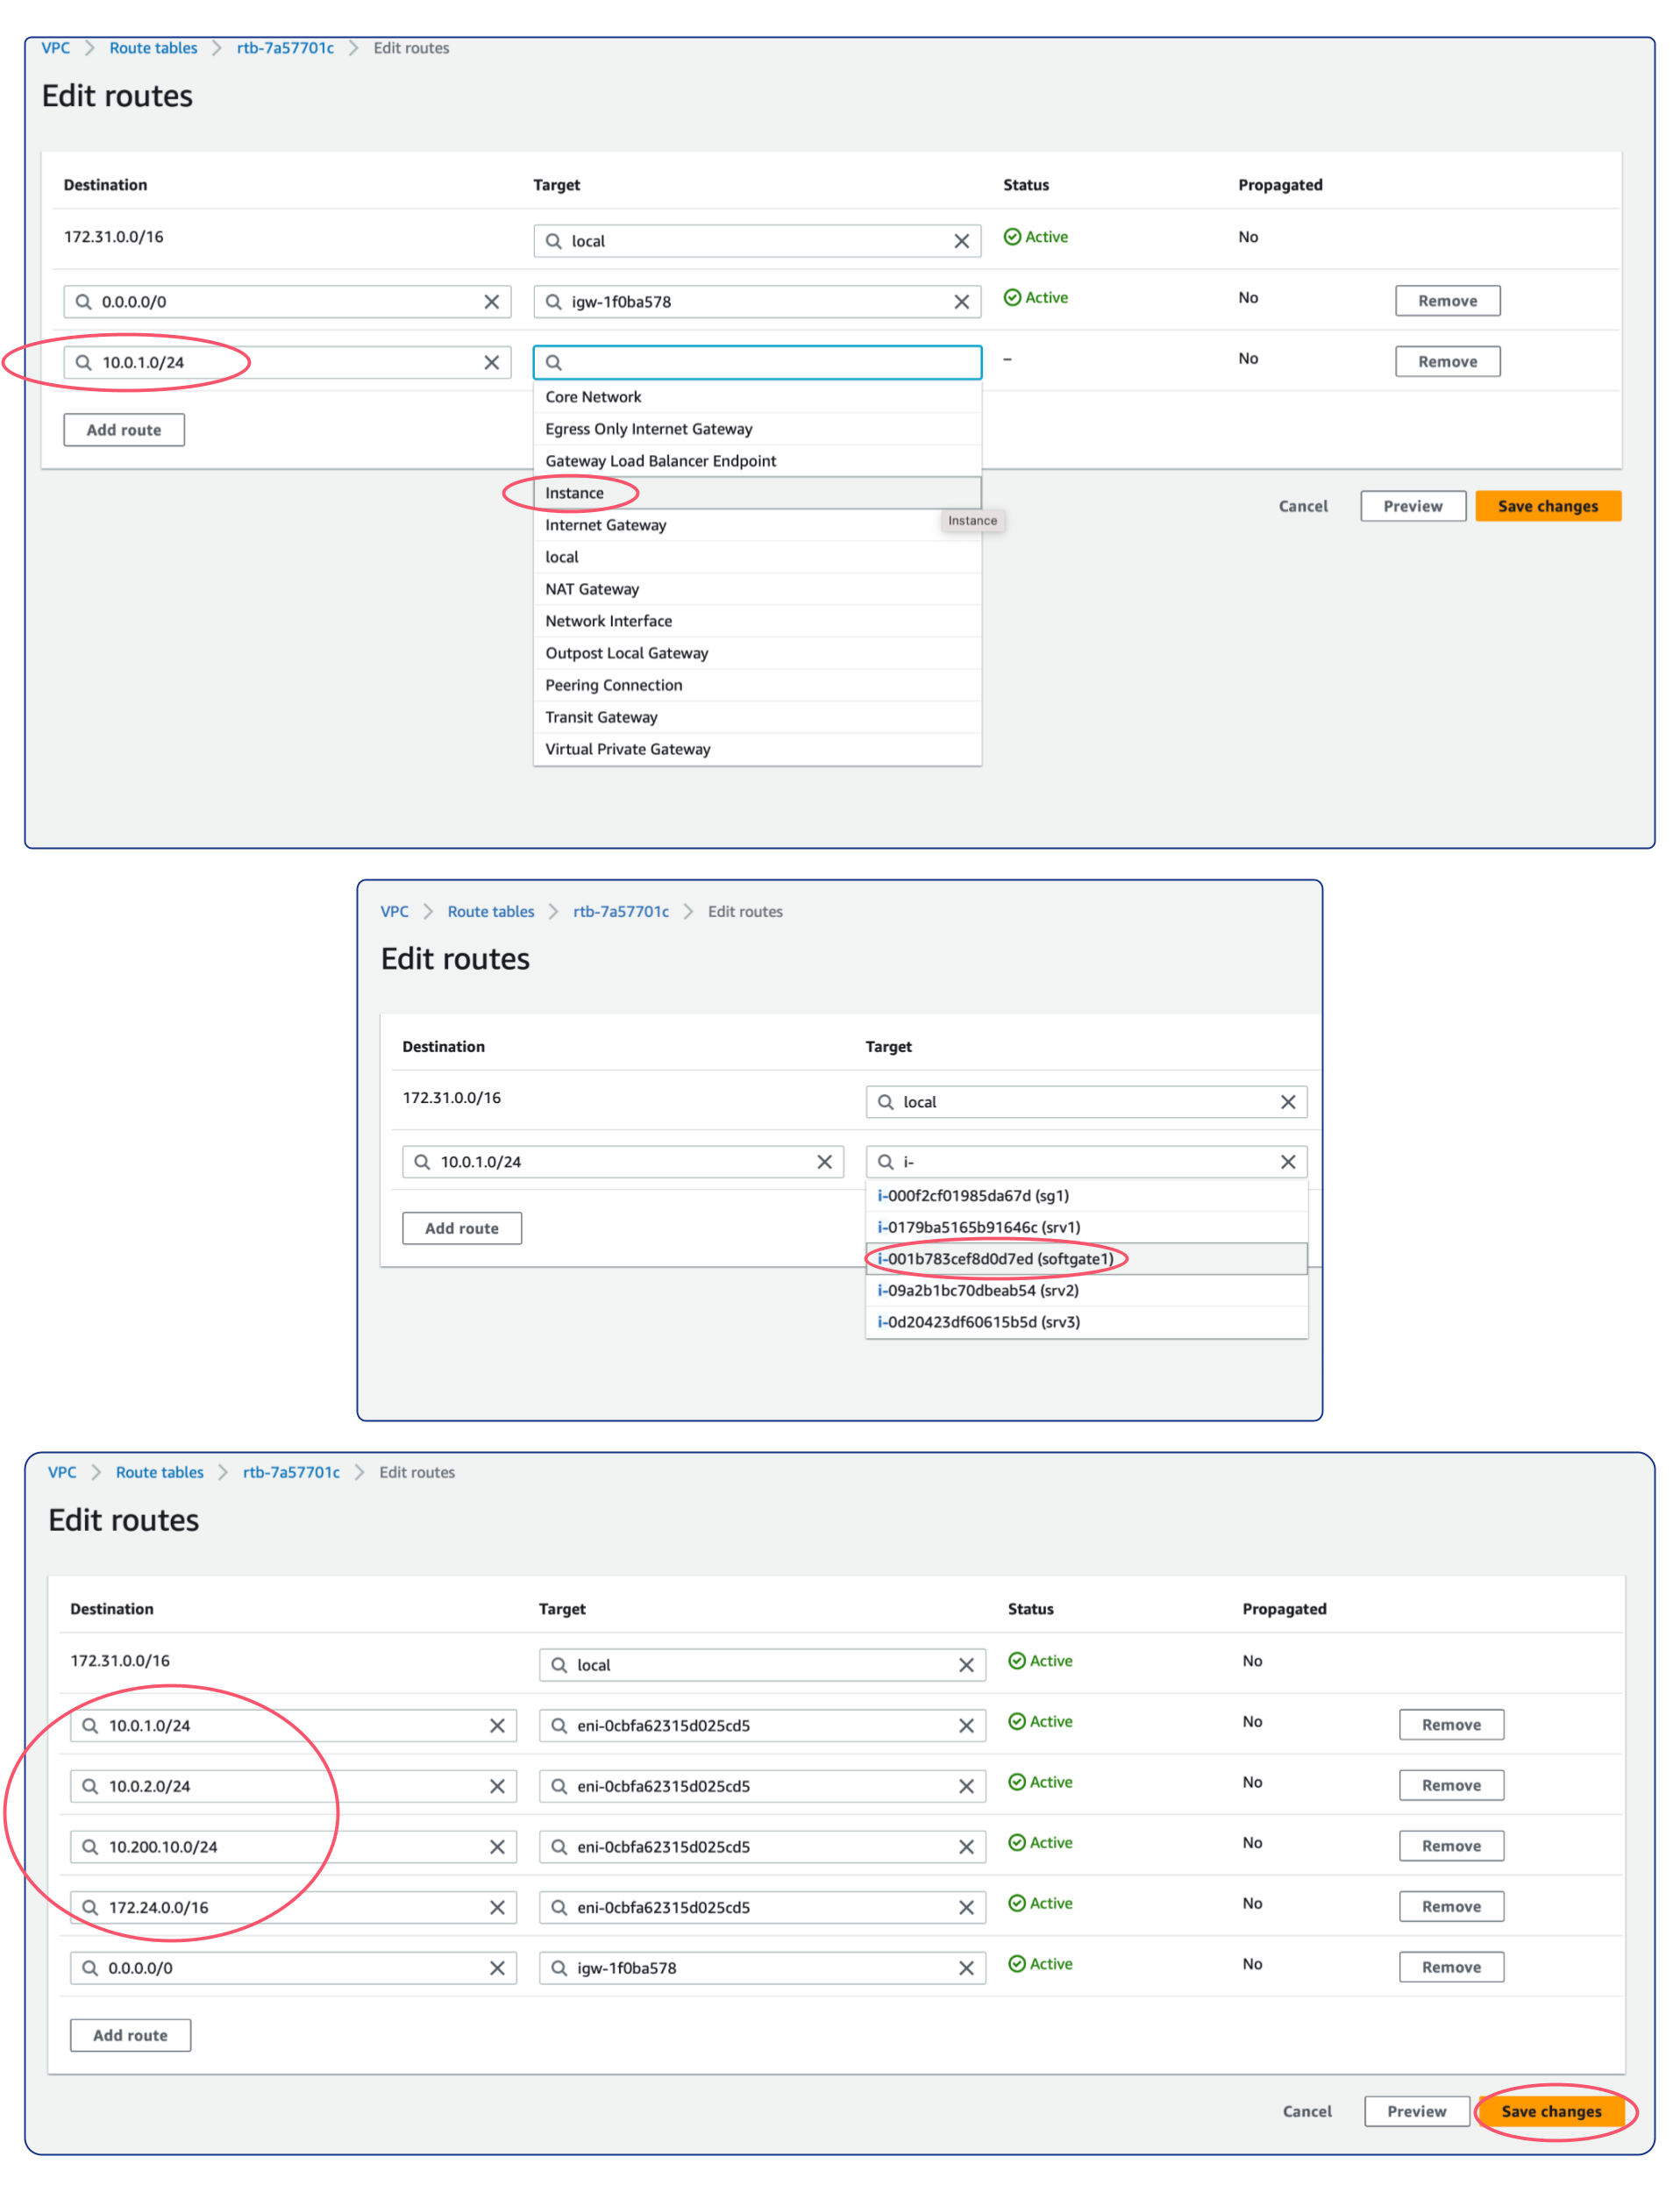Choose NAT Gateway as the target type
1680x2192 pixels.
click(592, 589)
